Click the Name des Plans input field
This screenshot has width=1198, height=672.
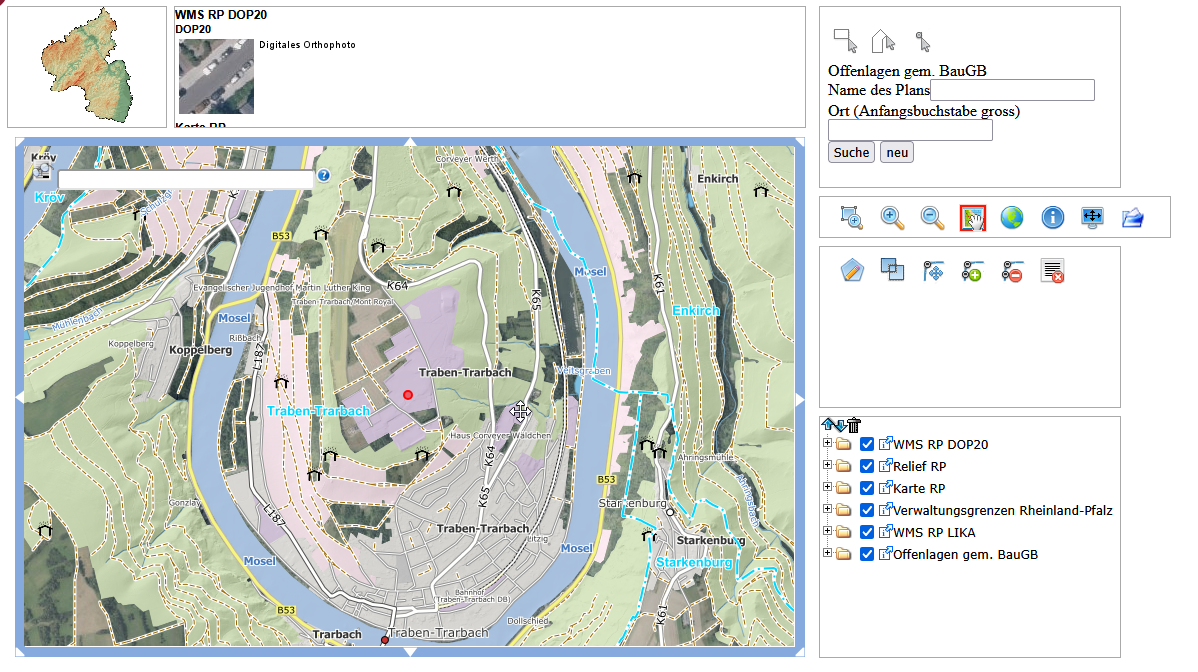tap(1012, 91)
